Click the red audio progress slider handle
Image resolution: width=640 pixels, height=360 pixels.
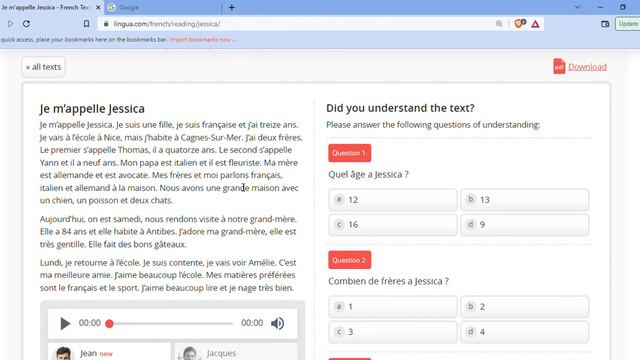coord(109,324)
